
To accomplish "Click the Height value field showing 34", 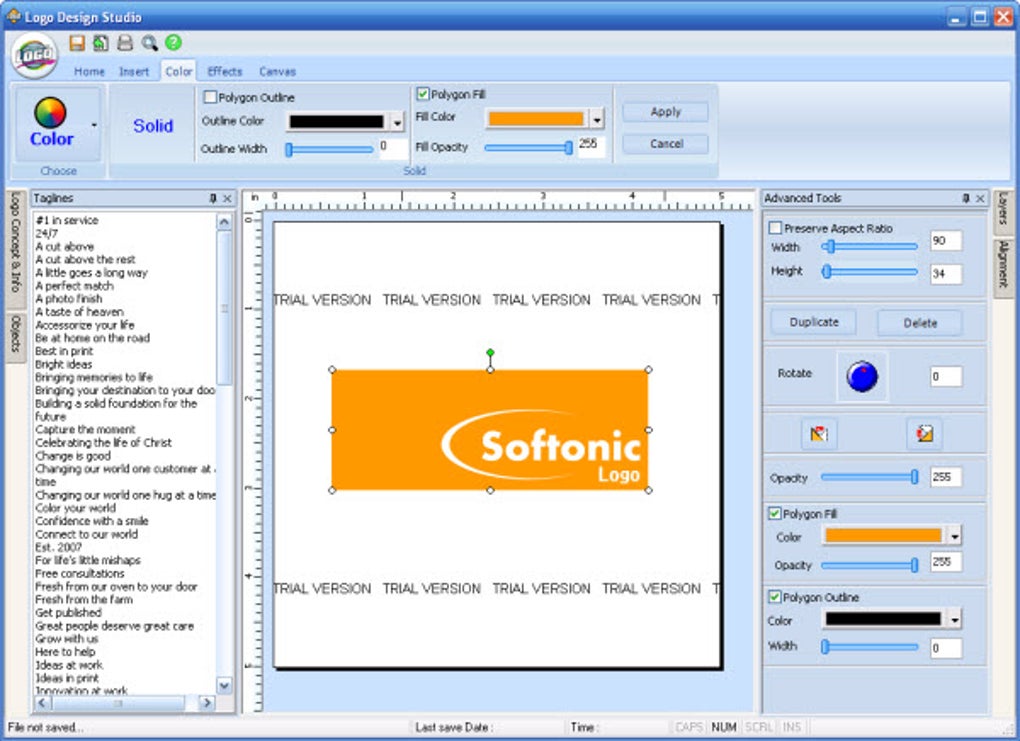I will click(x=945, y=274).
